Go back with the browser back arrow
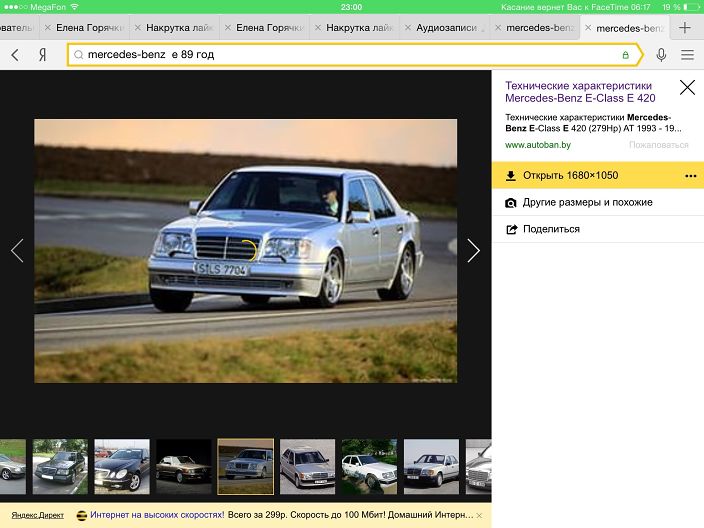704x528 pixels. tap(15, 55)
